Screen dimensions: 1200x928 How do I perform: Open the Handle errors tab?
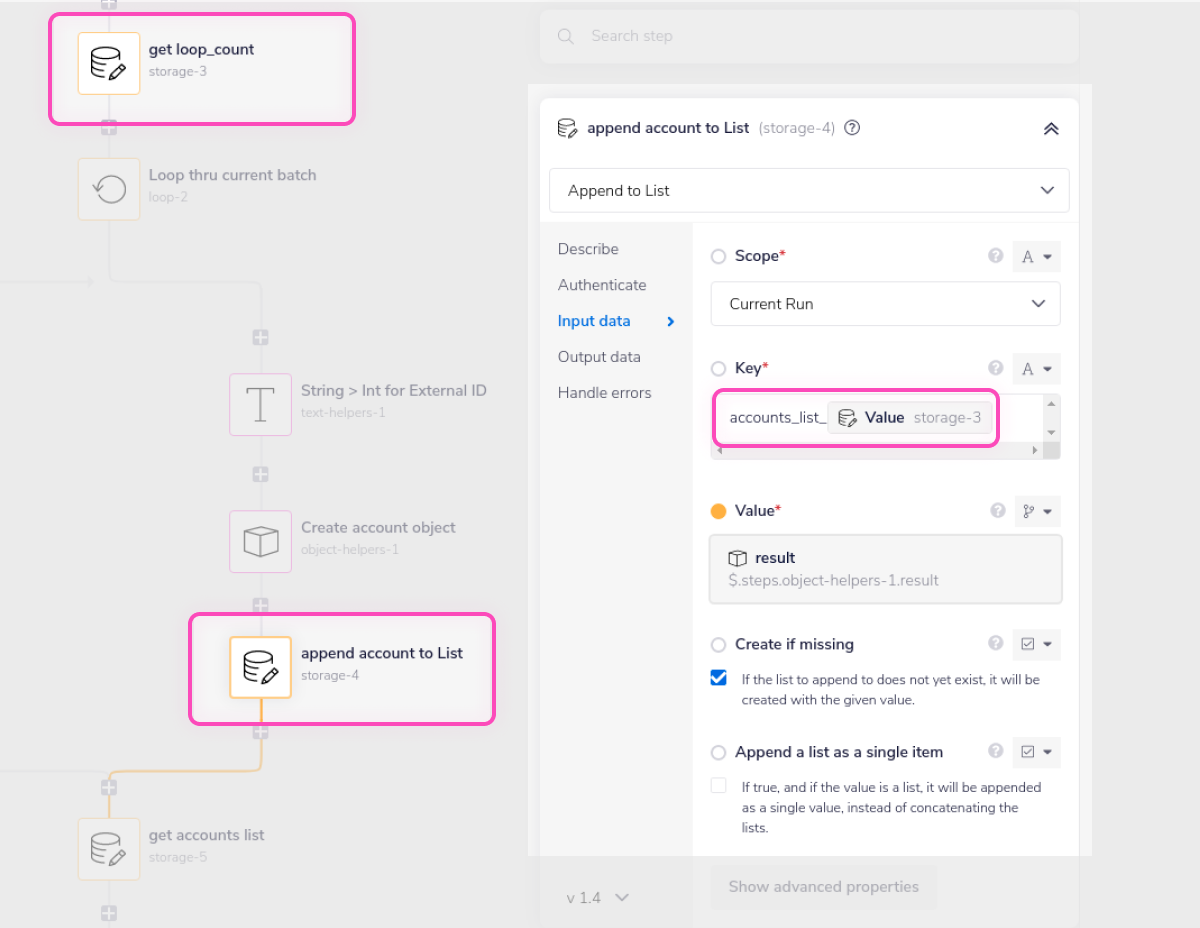click(604, 393)
